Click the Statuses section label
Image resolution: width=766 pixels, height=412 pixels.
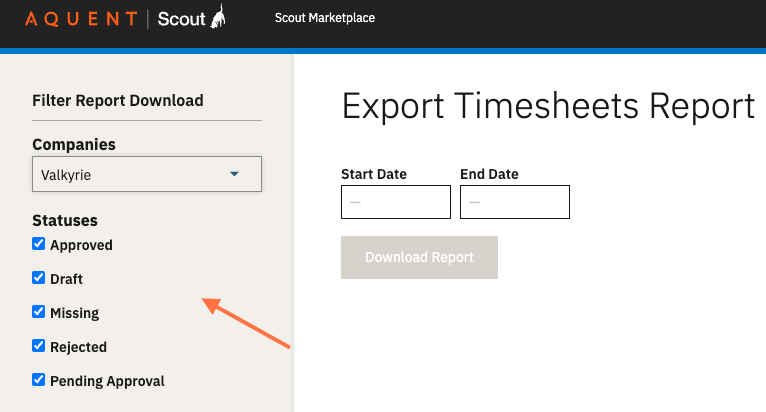65,220
